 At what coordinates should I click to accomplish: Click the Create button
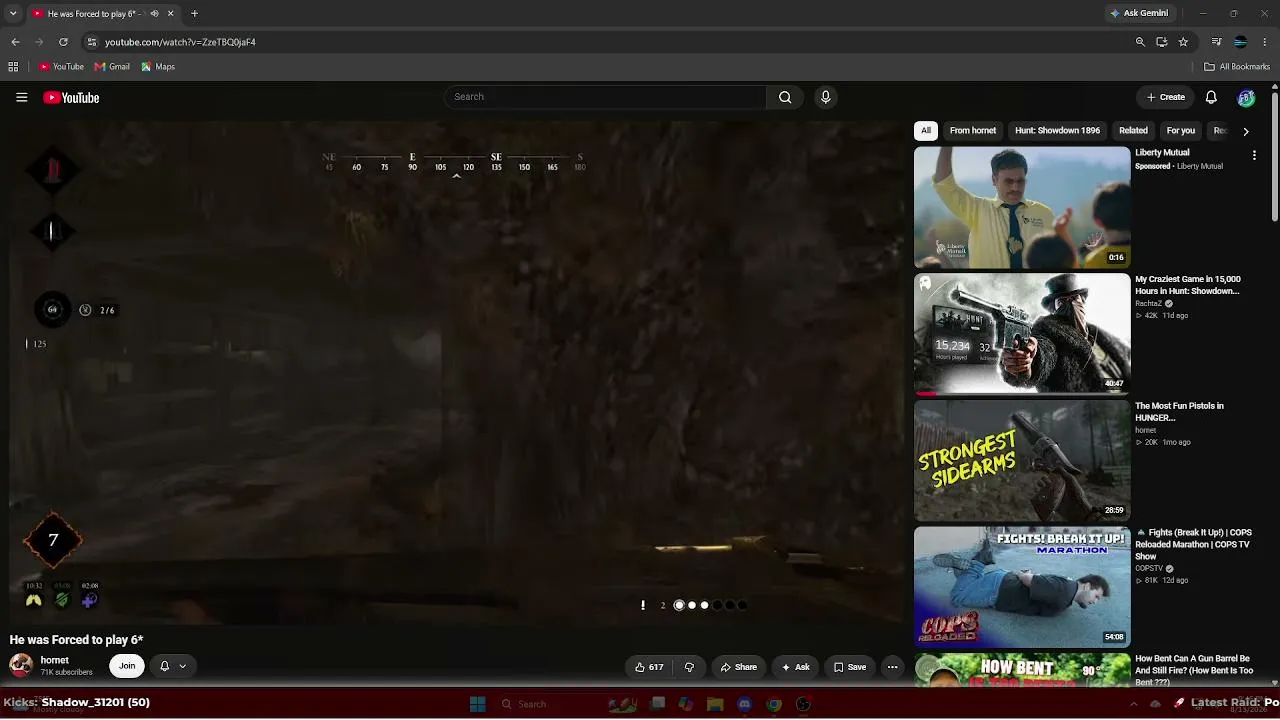[x=1166, y=97]
